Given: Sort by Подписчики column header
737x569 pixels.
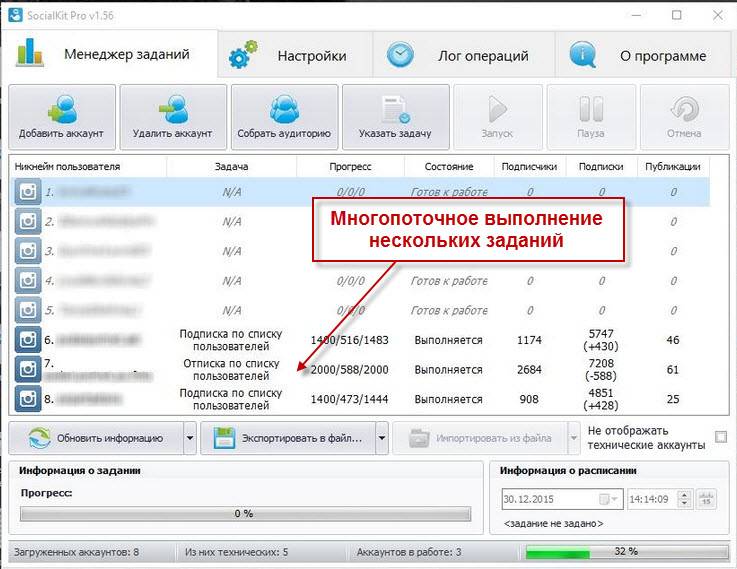Looking at the screenshot, I should tap(529, 166).
